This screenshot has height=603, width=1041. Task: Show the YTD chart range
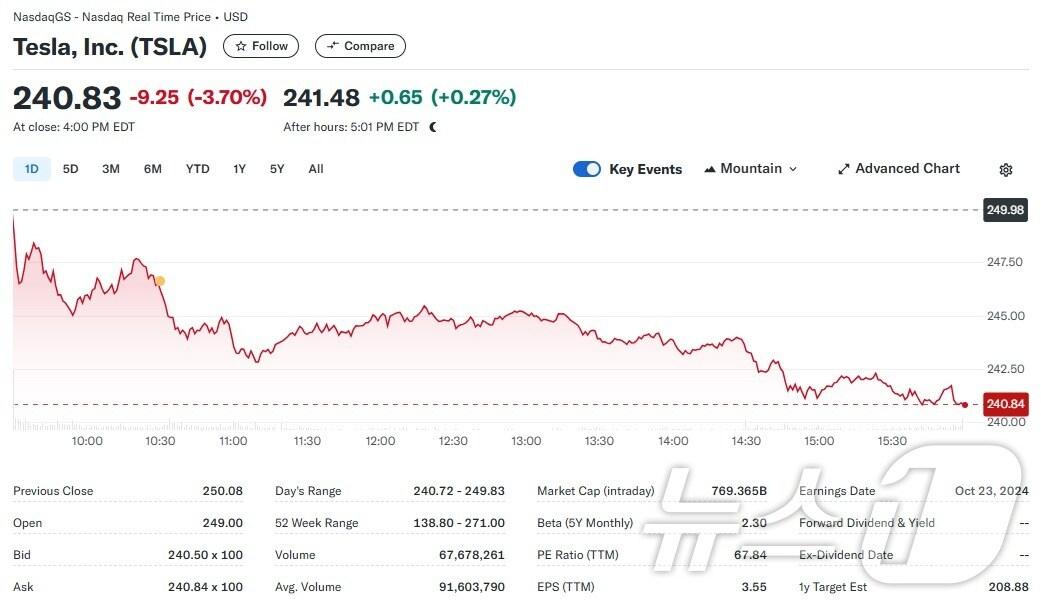tap(197, 169)
